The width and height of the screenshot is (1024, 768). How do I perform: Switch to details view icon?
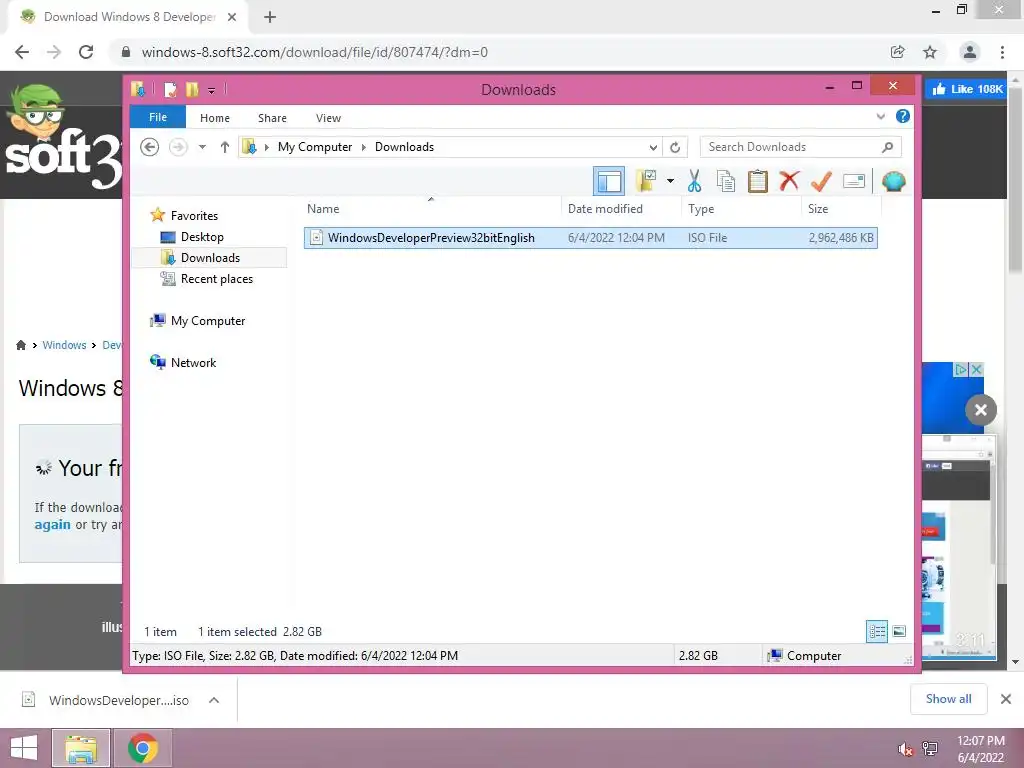tap(877, 632)
